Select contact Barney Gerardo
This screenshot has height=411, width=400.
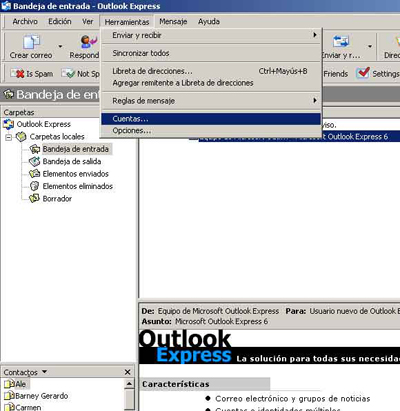coord(41,396)
